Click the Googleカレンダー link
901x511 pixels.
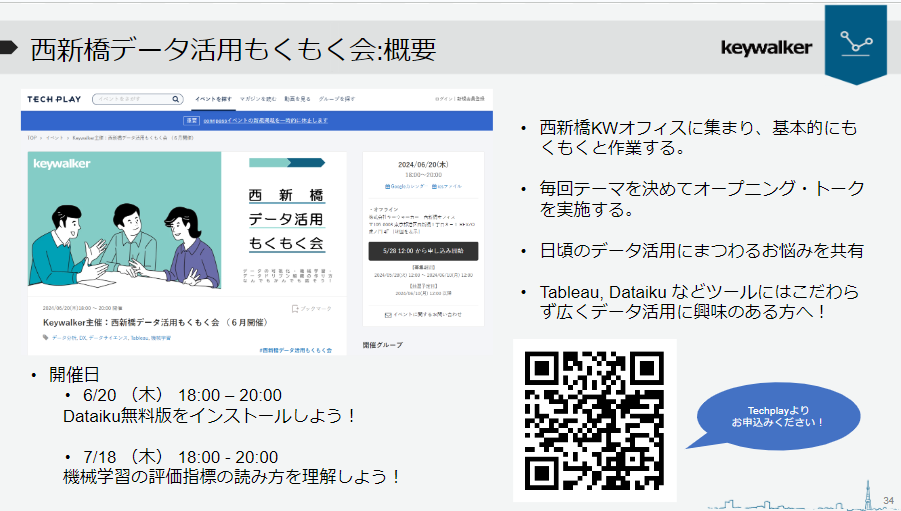click(x=405, y=186)
